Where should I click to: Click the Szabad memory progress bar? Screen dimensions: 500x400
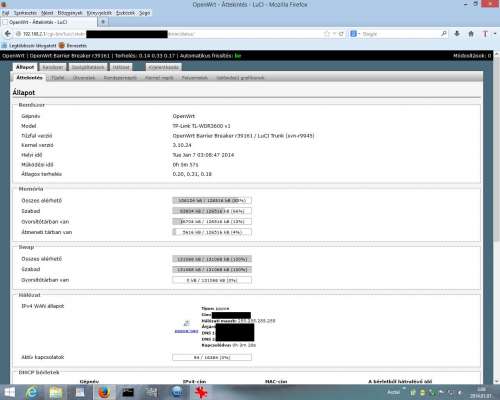tap(212, 211)
